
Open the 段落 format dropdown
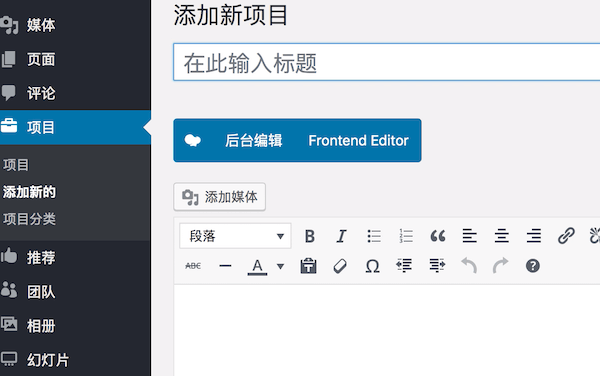tap(235, 236)
